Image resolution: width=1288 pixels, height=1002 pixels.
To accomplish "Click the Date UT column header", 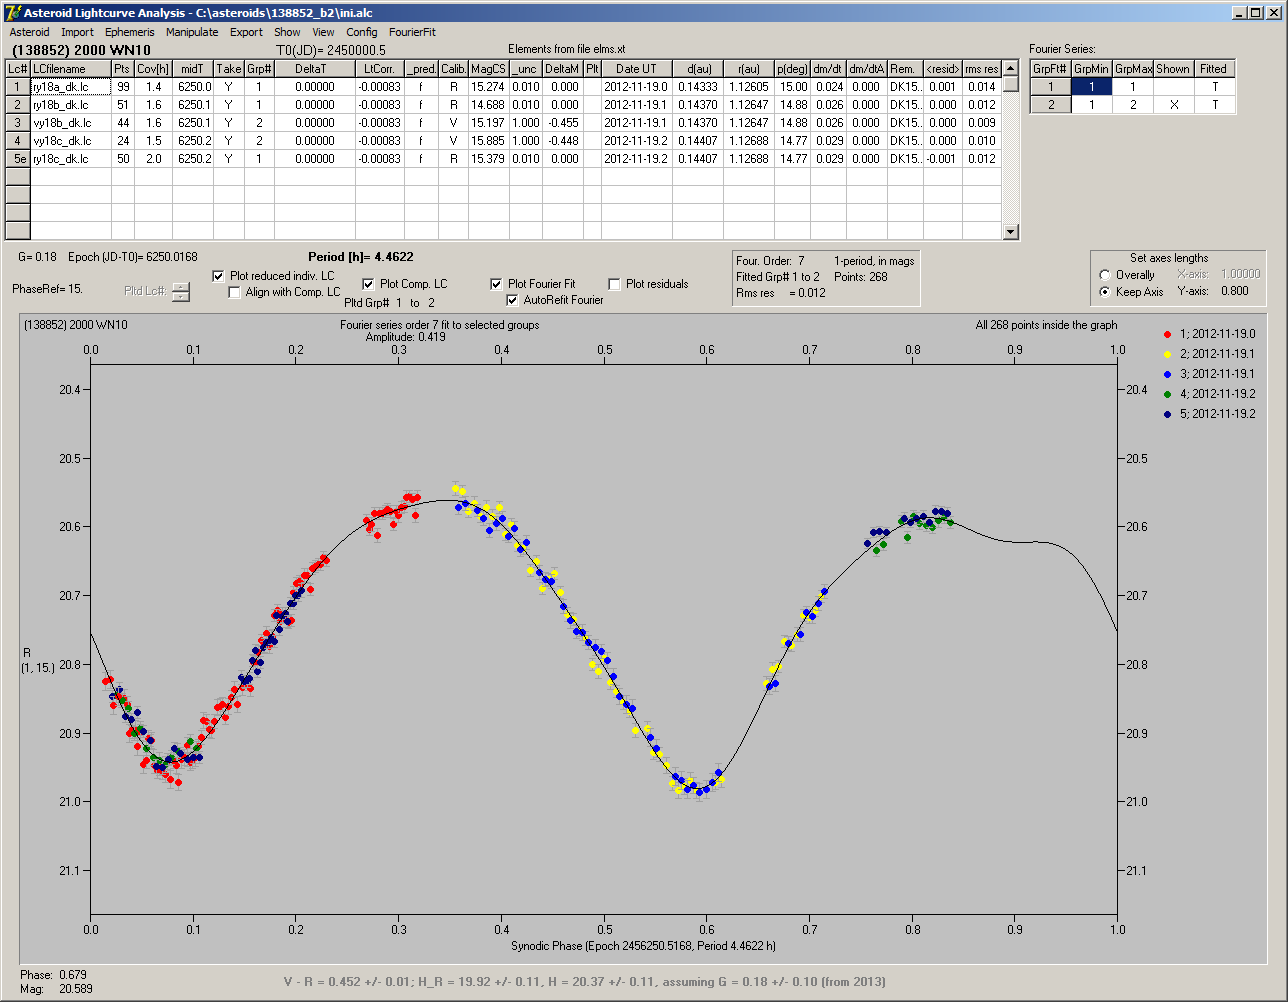I will point(636,69).
